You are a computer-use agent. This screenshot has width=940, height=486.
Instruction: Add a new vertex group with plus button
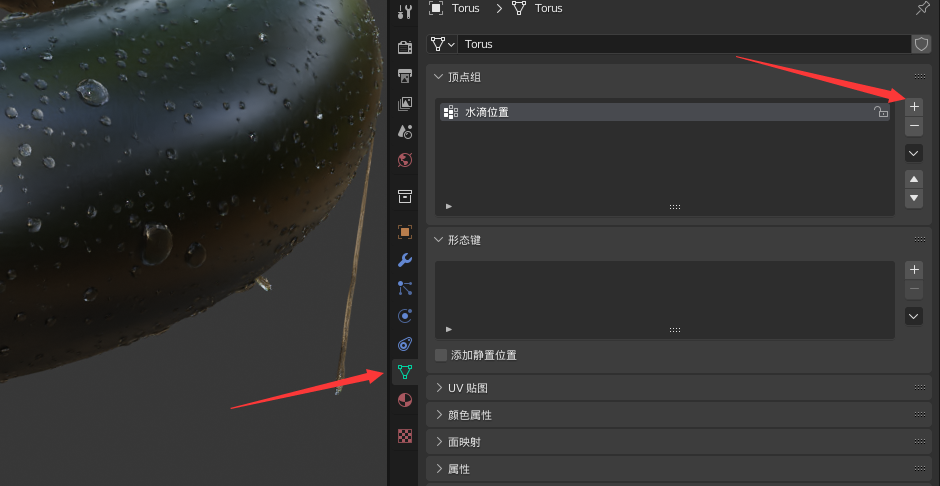(x=913, y=106)
